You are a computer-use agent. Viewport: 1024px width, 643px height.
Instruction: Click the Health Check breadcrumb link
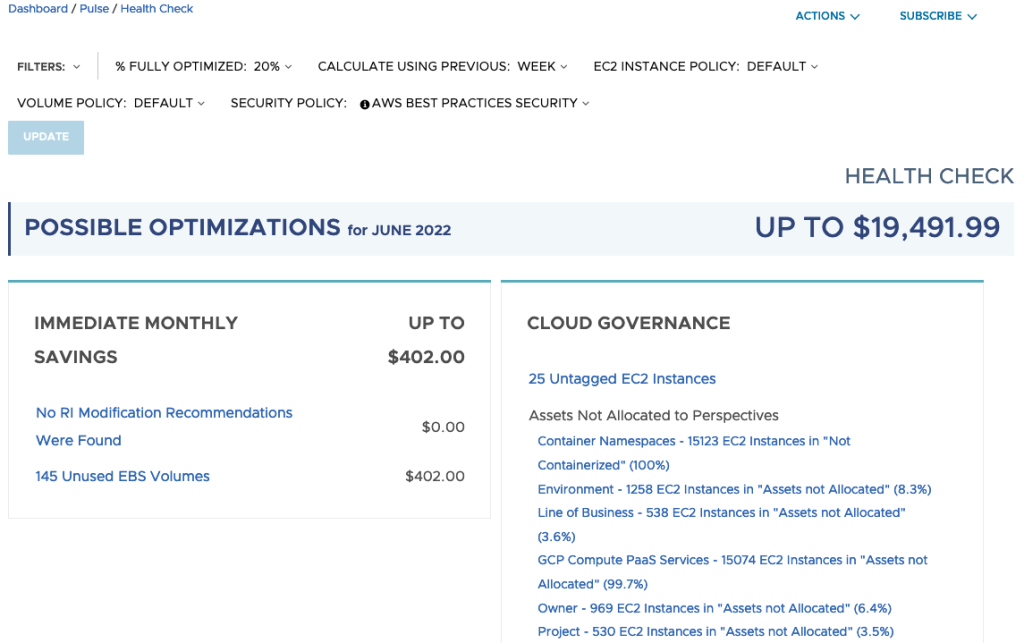click(157, 9)
